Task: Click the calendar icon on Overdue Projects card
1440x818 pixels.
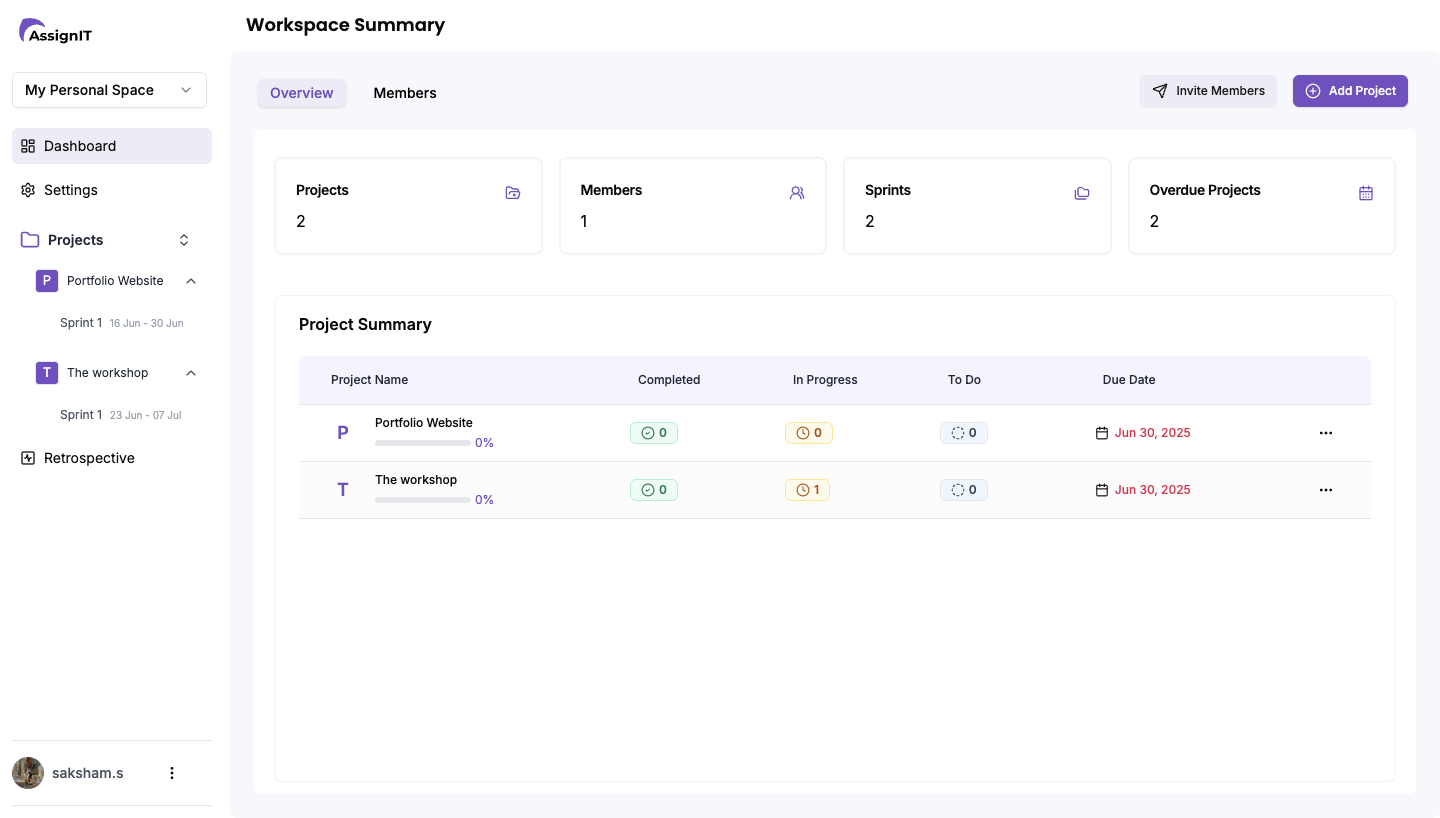Action: (1366, 193)
